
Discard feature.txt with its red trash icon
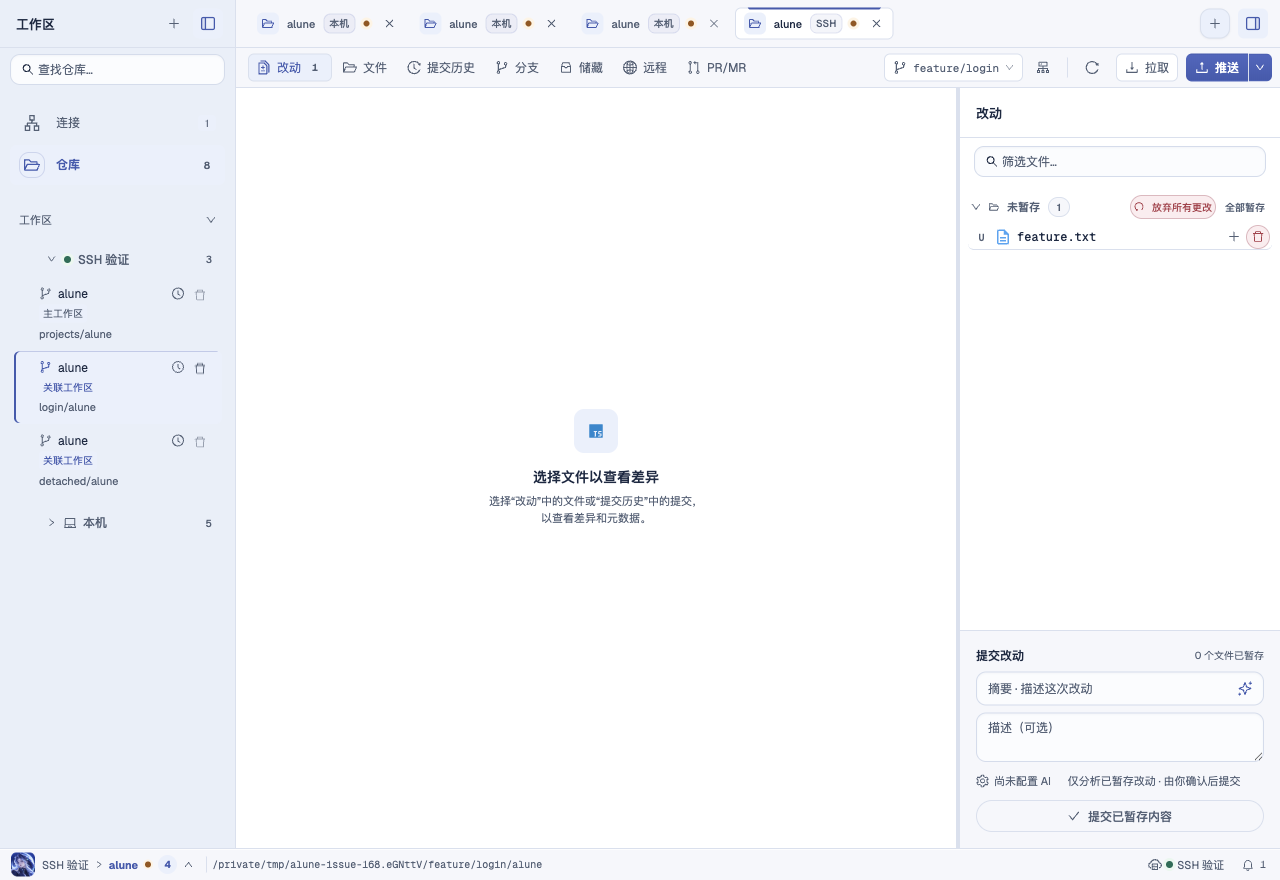pos(1258,237)
